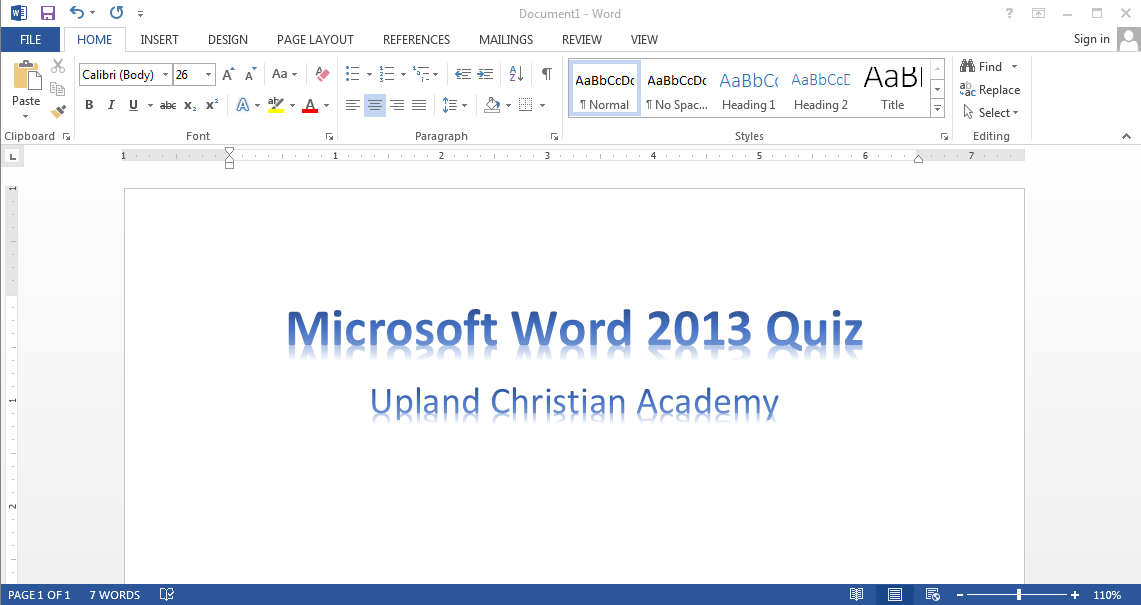The image size is (1141, 605).
Task: Decrease the paragraph indent
Action: pyautogui.click(x=463, y=74)
